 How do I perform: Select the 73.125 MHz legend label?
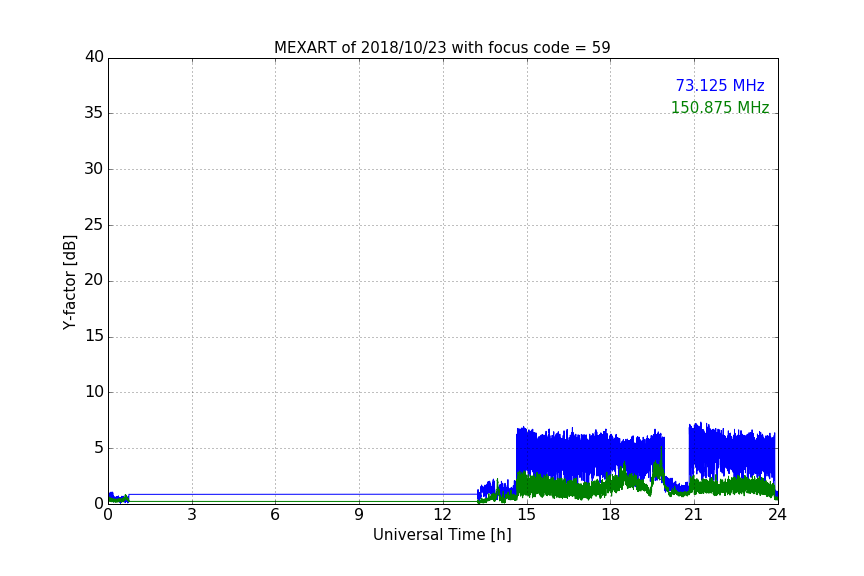point(720,86)
